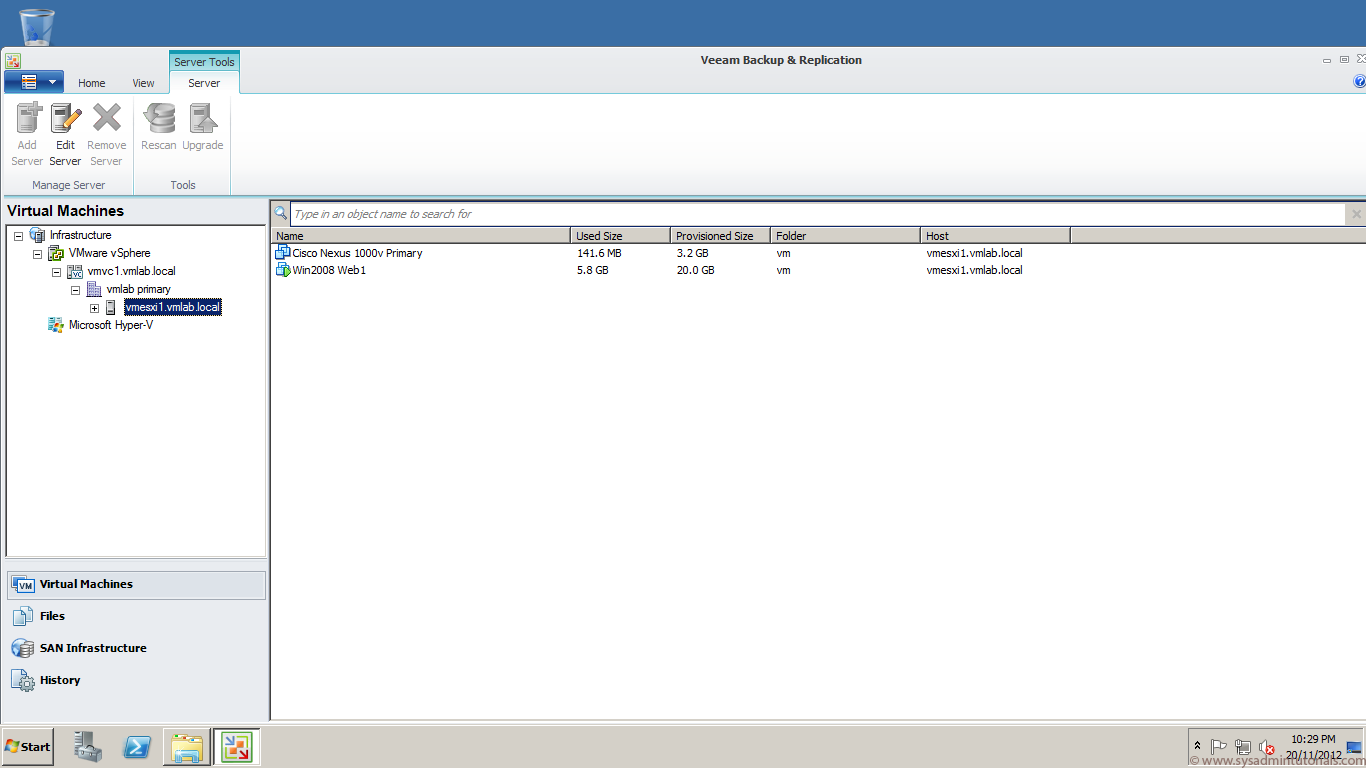Open the Virtual Machines navigation pane
1366x768 pixels.
tap(137, 584)
